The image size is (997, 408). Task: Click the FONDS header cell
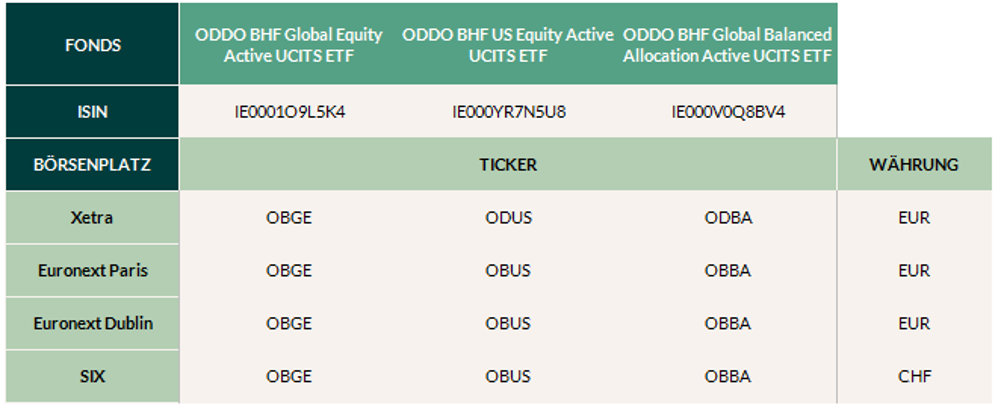pyautogui.click(x=92, y=45)
